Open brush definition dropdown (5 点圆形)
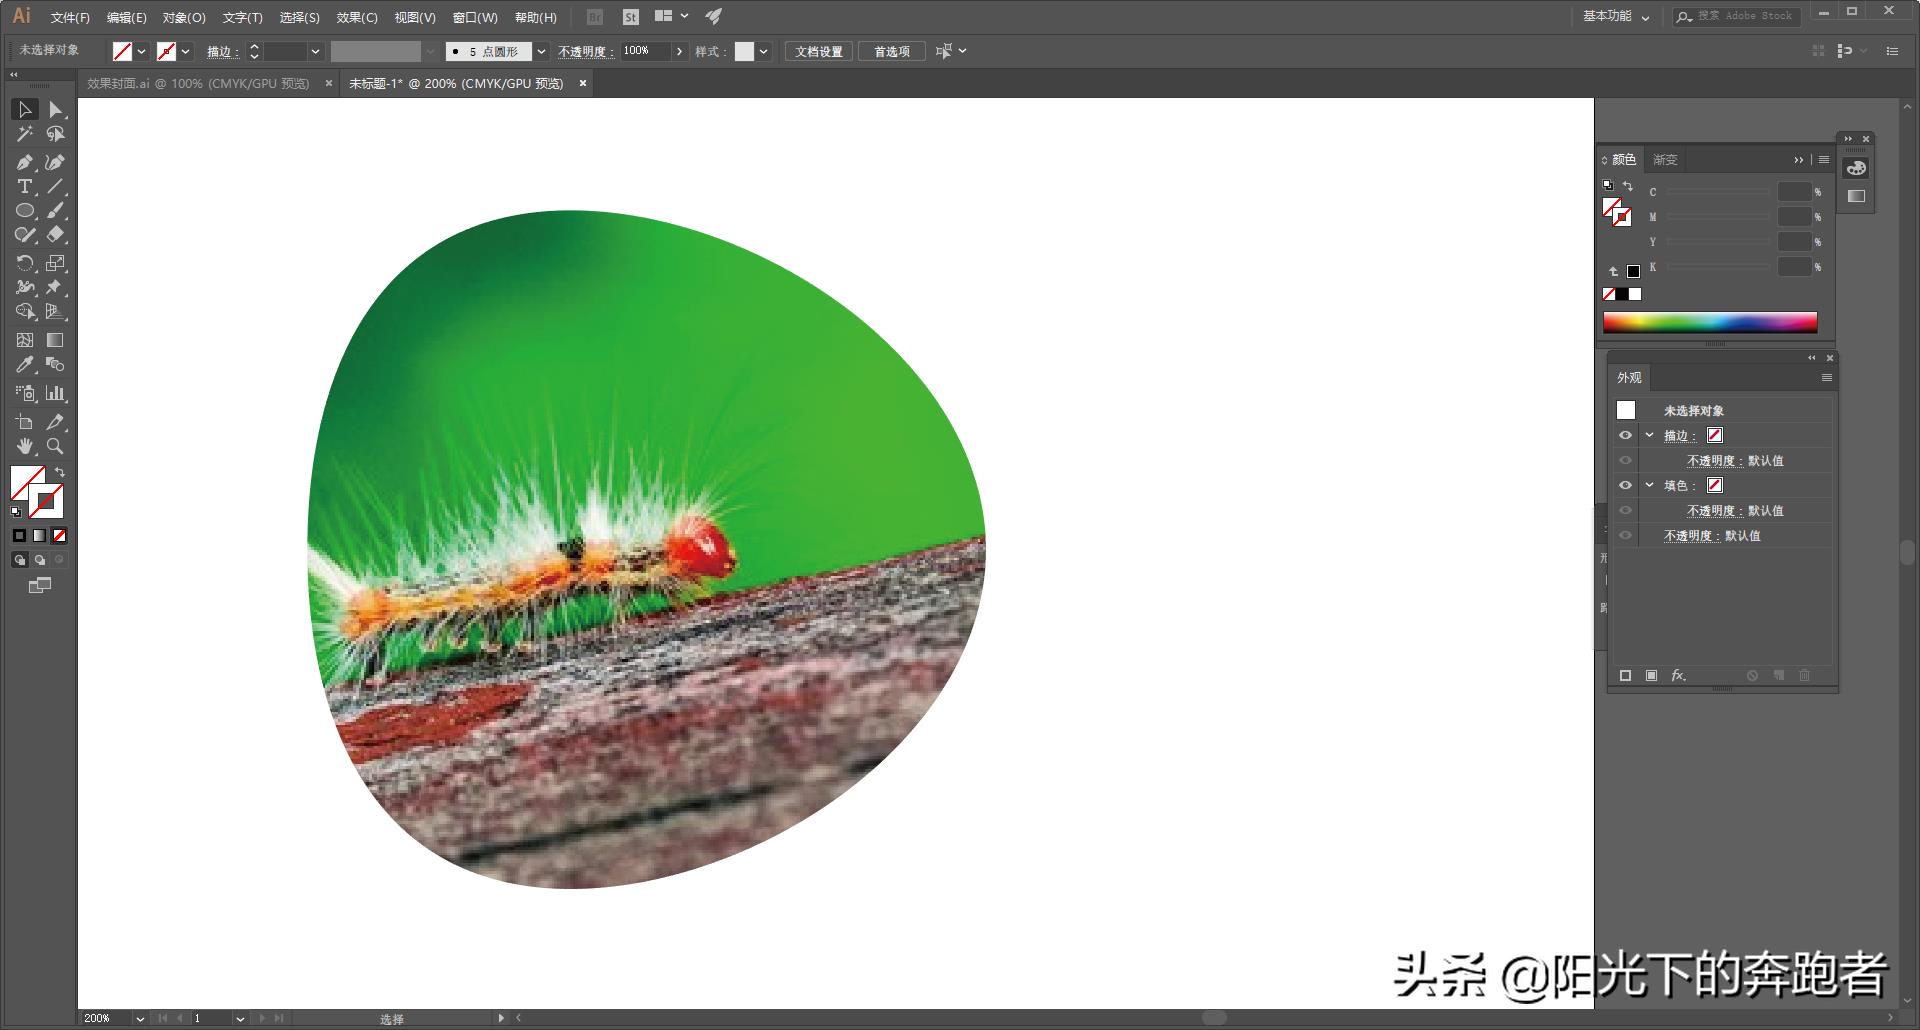1920x1030 pixels. pos(541,51)
